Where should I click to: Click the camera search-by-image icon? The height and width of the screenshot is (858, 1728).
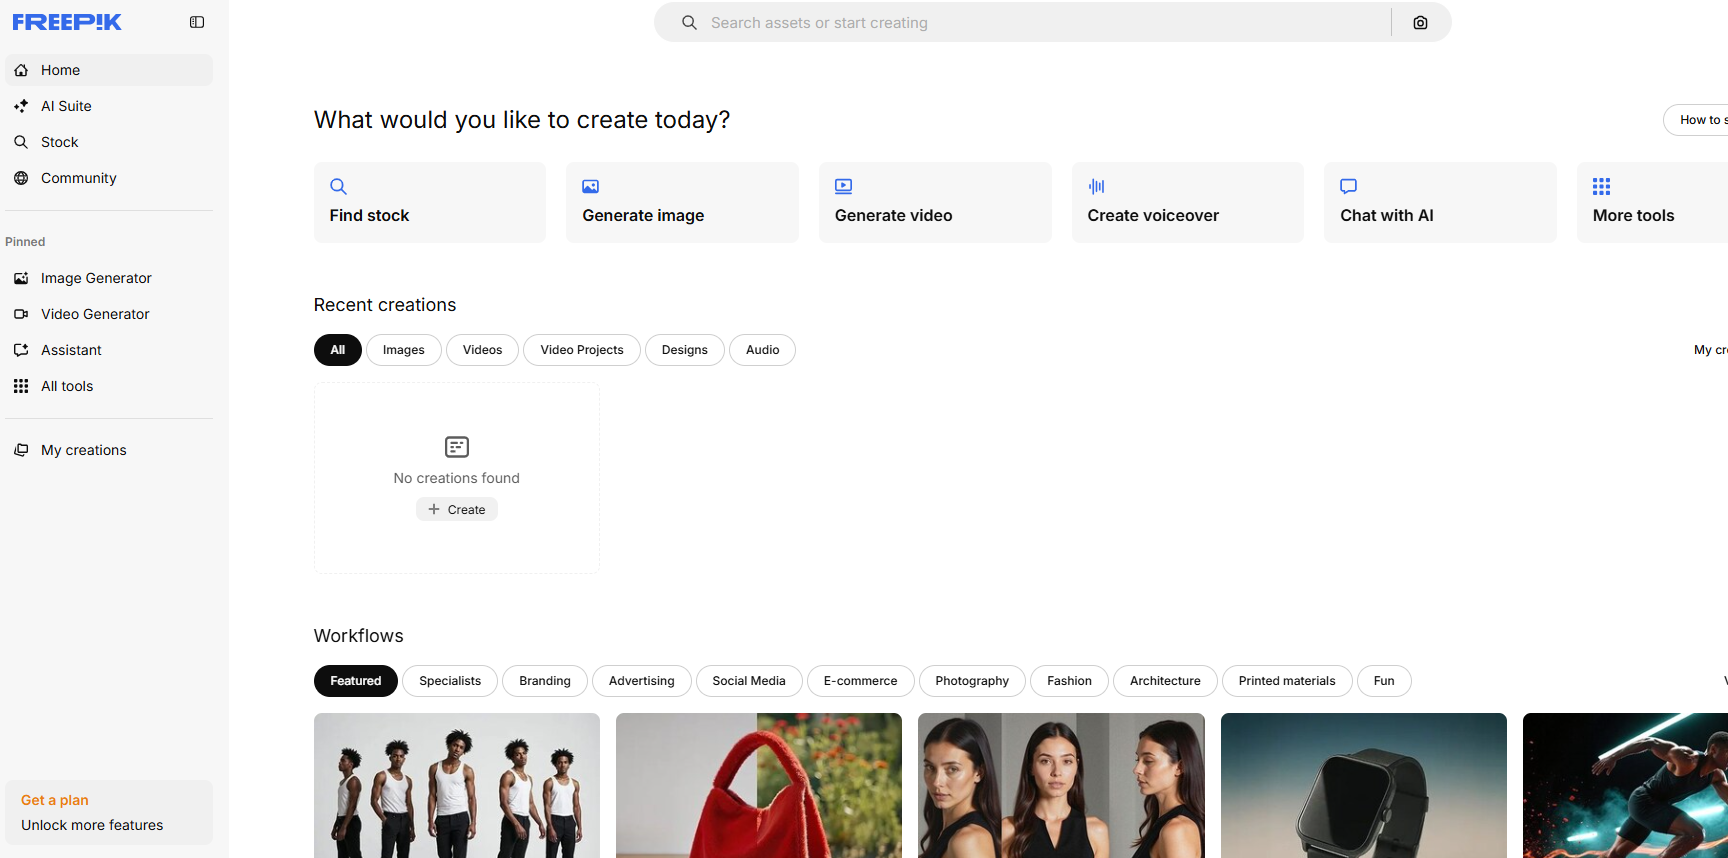point(1420,23)
